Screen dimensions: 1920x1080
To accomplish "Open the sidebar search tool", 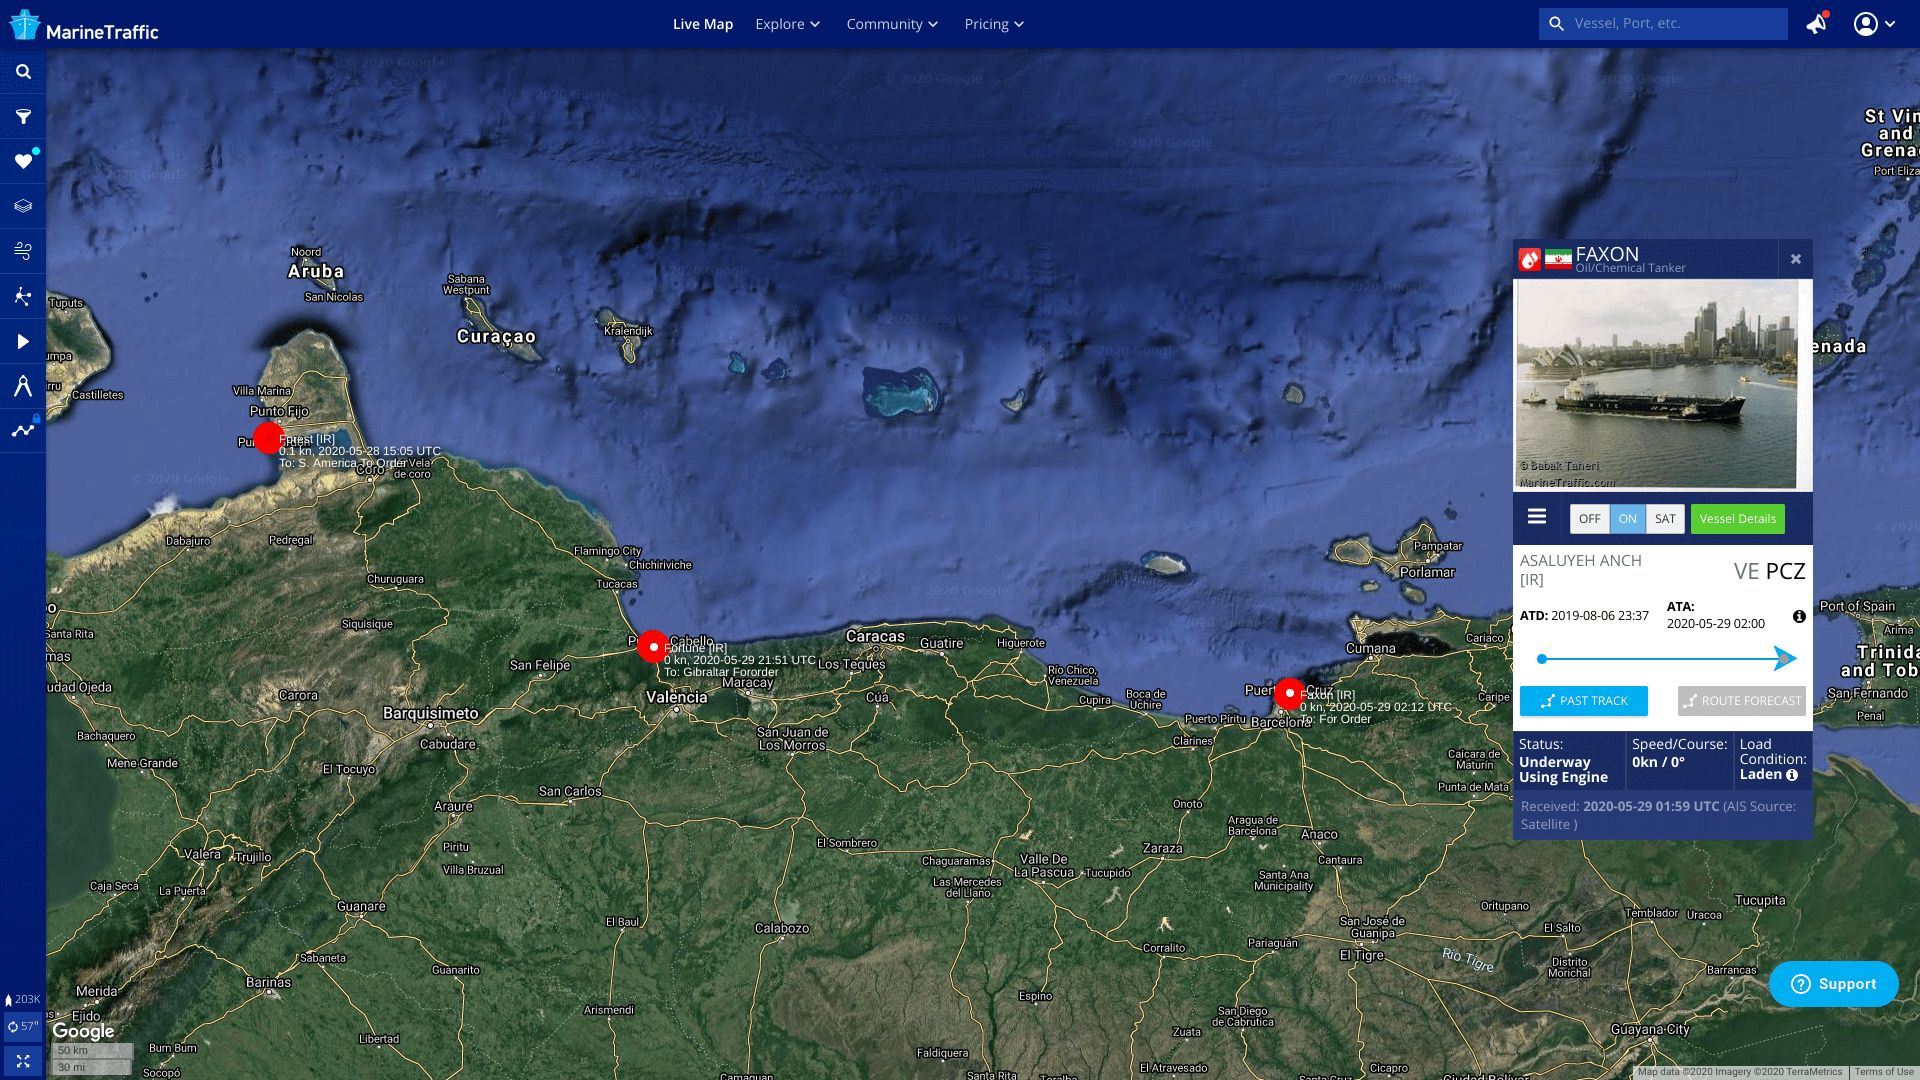I will point(23,72).
